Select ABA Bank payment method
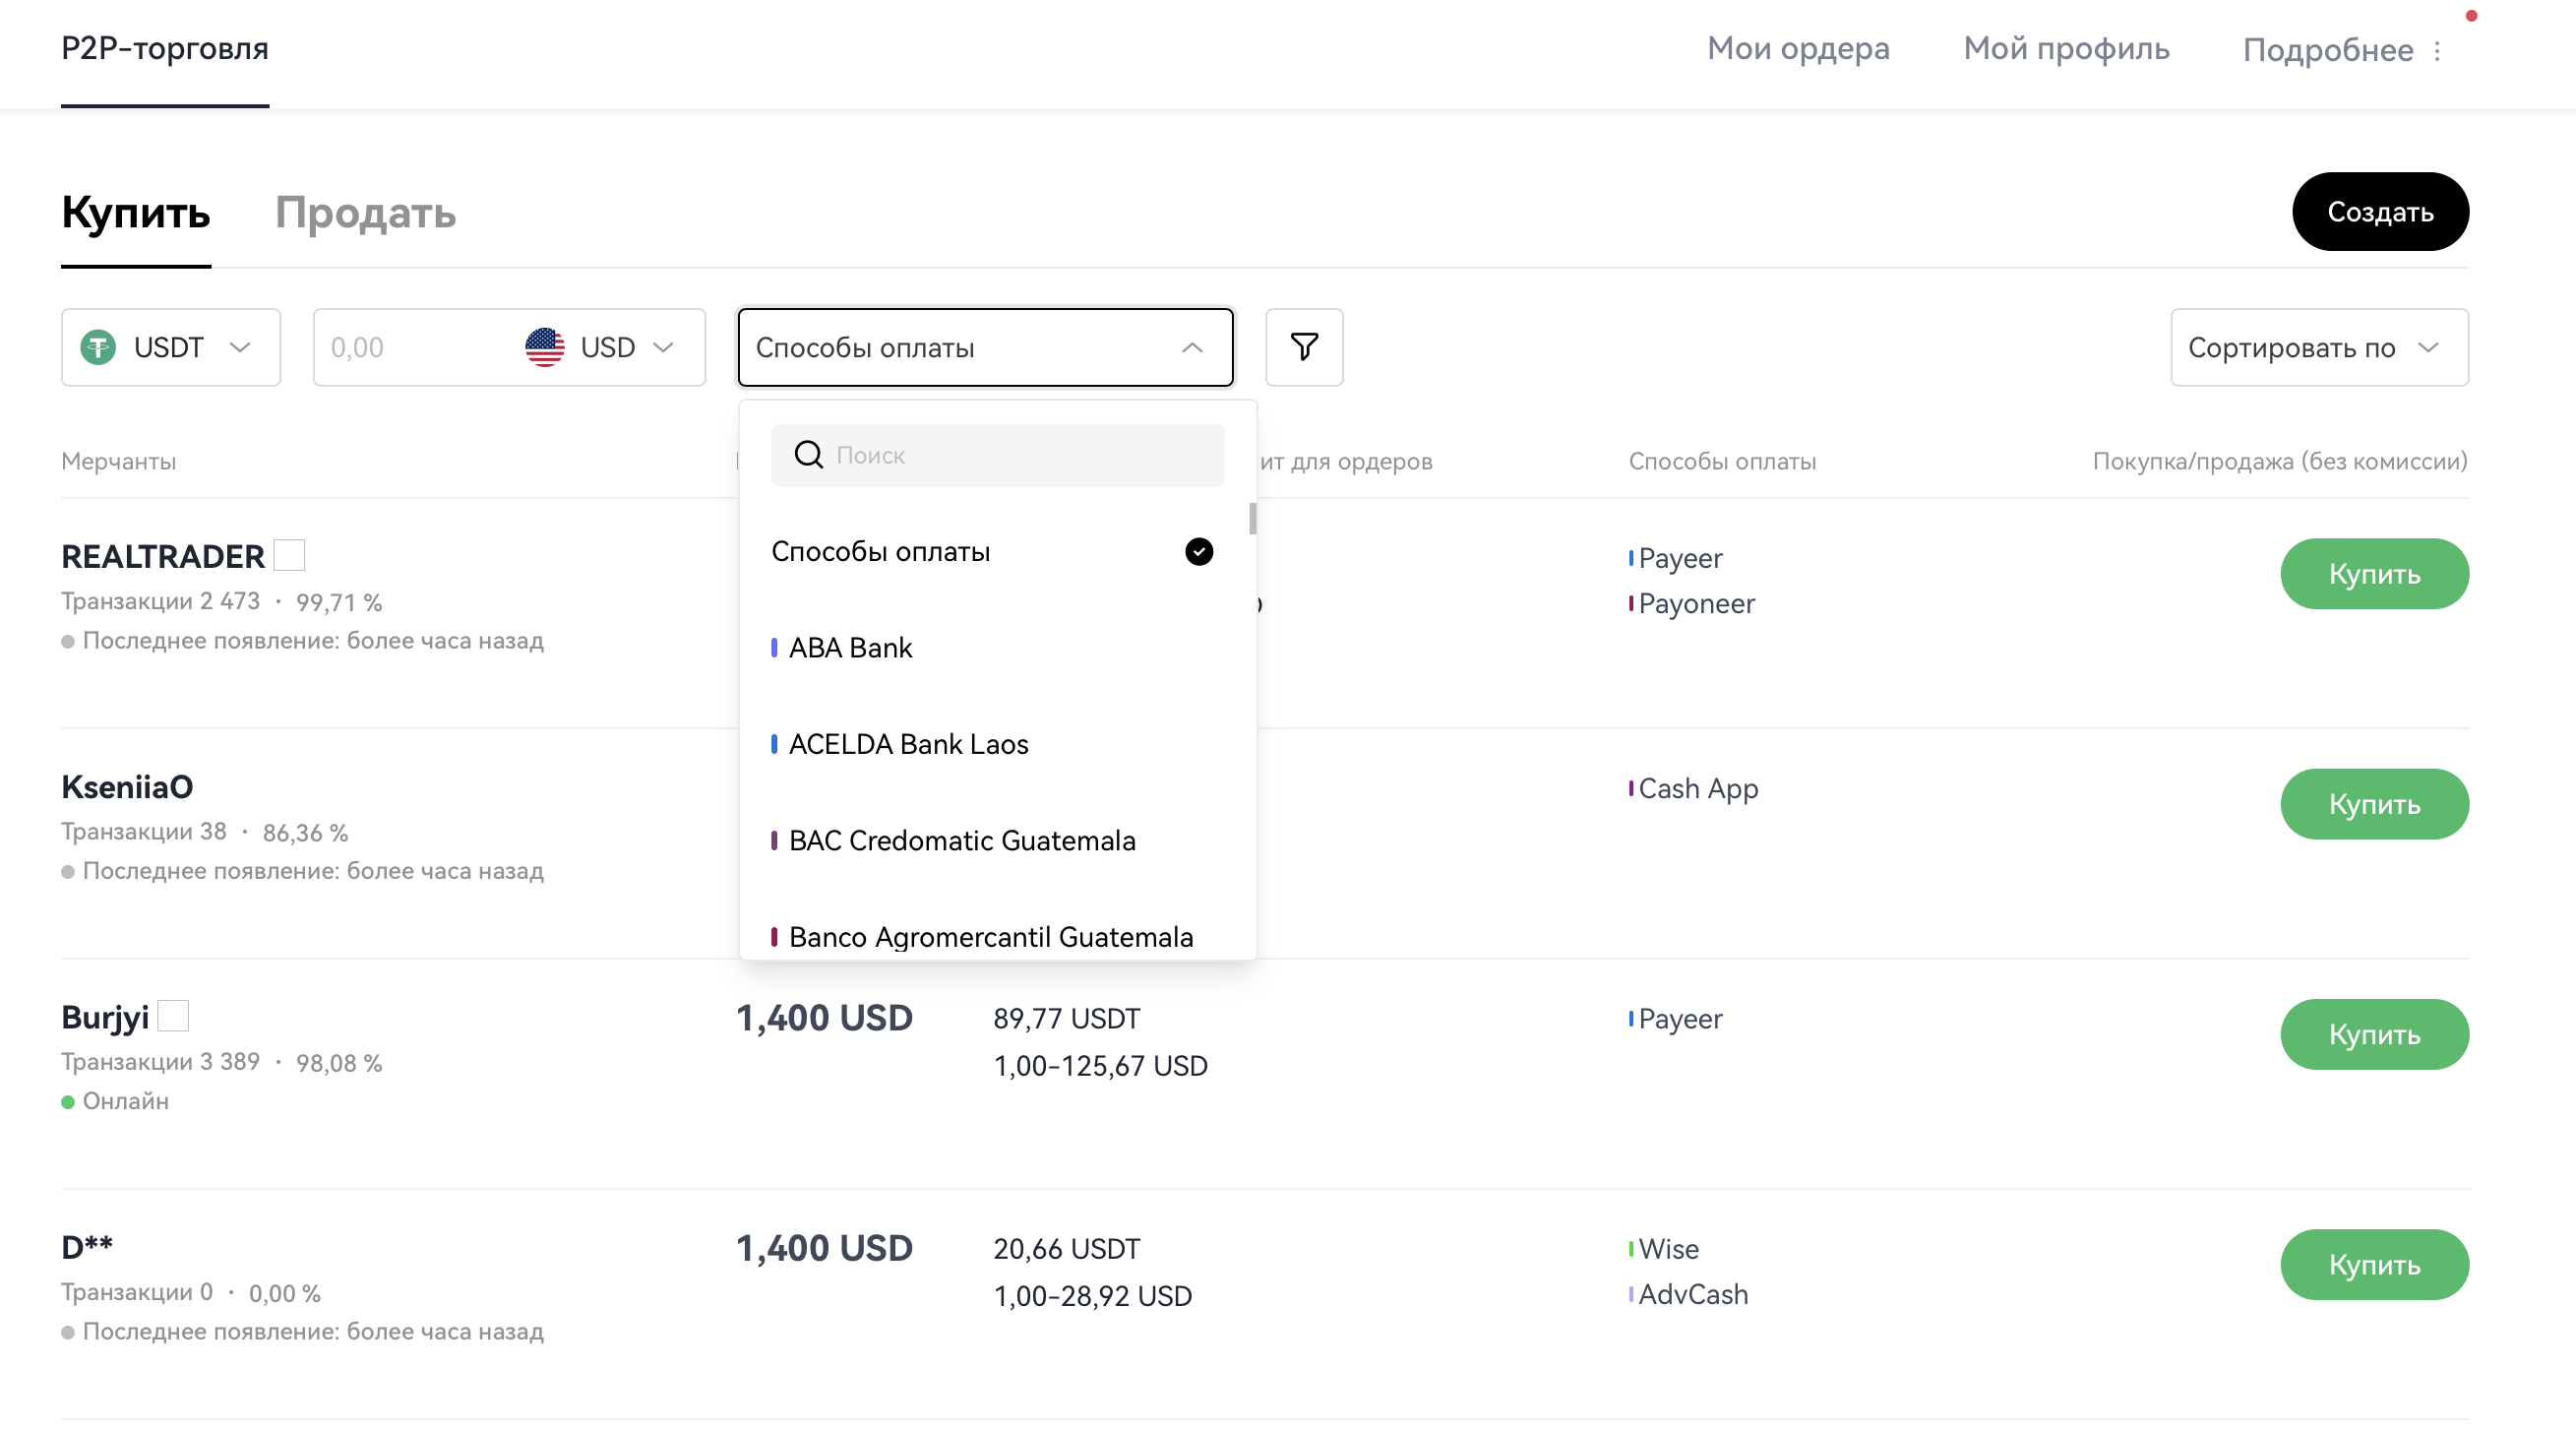 850,648
